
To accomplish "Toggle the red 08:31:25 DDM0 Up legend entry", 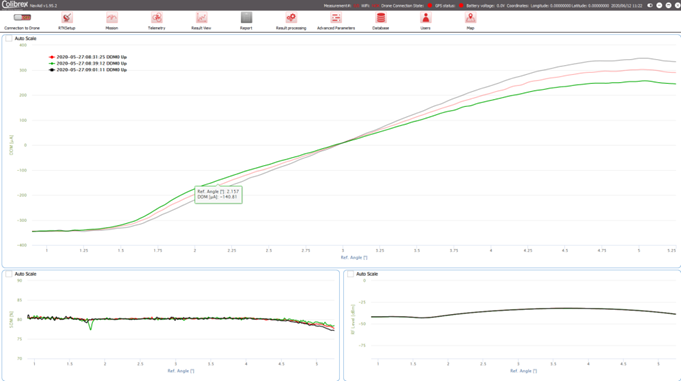I will [88, 57].
